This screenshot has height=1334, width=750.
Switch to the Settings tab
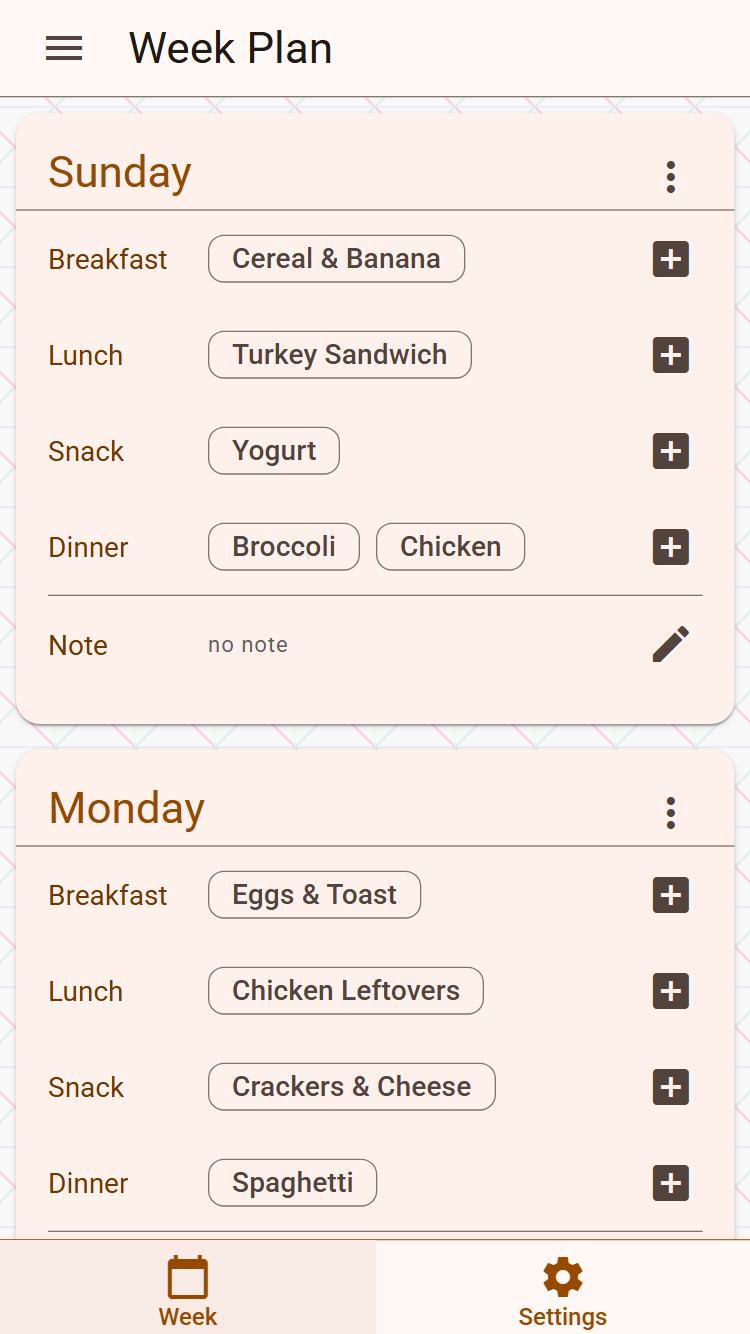pyautogui.click(x=562, y=1290)
